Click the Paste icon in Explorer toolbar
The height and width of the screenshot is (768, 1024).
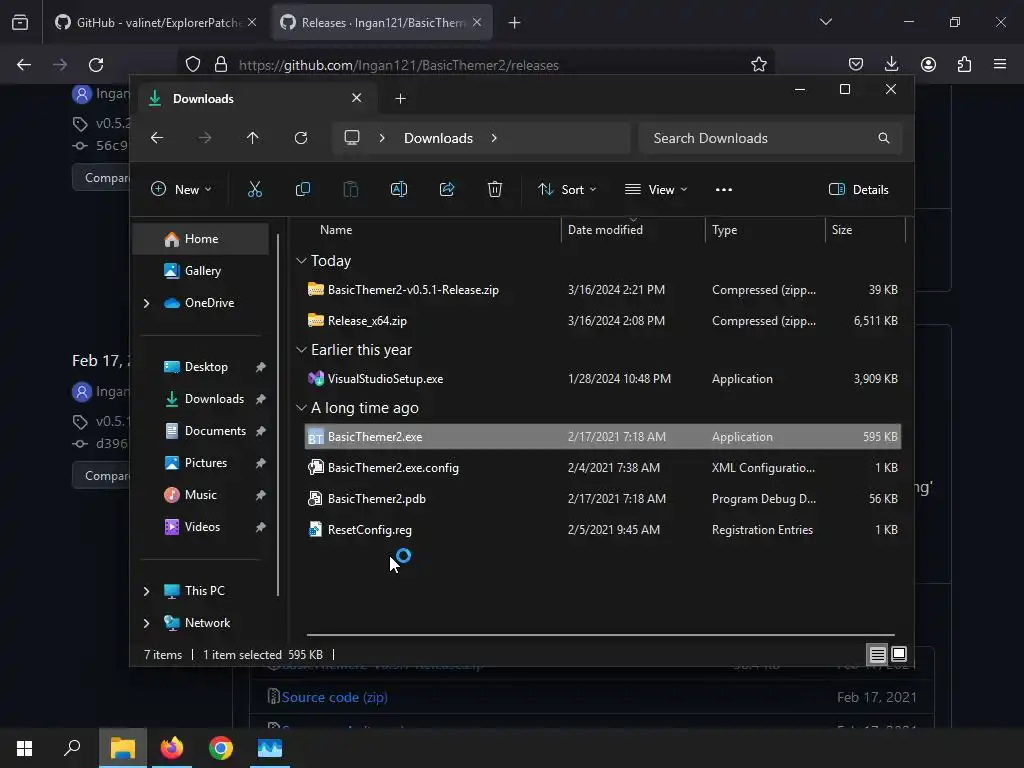[351, 189]
